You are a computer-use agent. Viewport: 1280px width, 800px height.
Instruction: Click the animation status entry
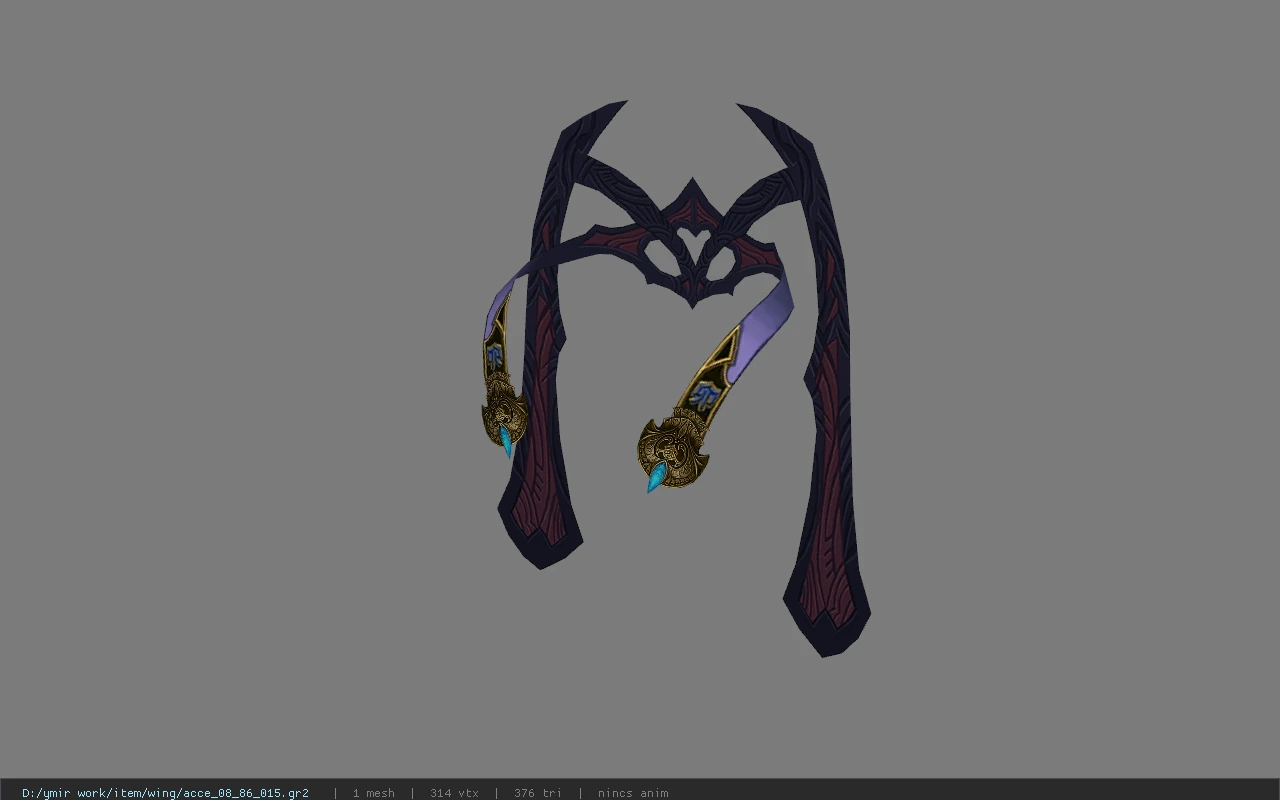pyautogui.click(x=633, y=793)
